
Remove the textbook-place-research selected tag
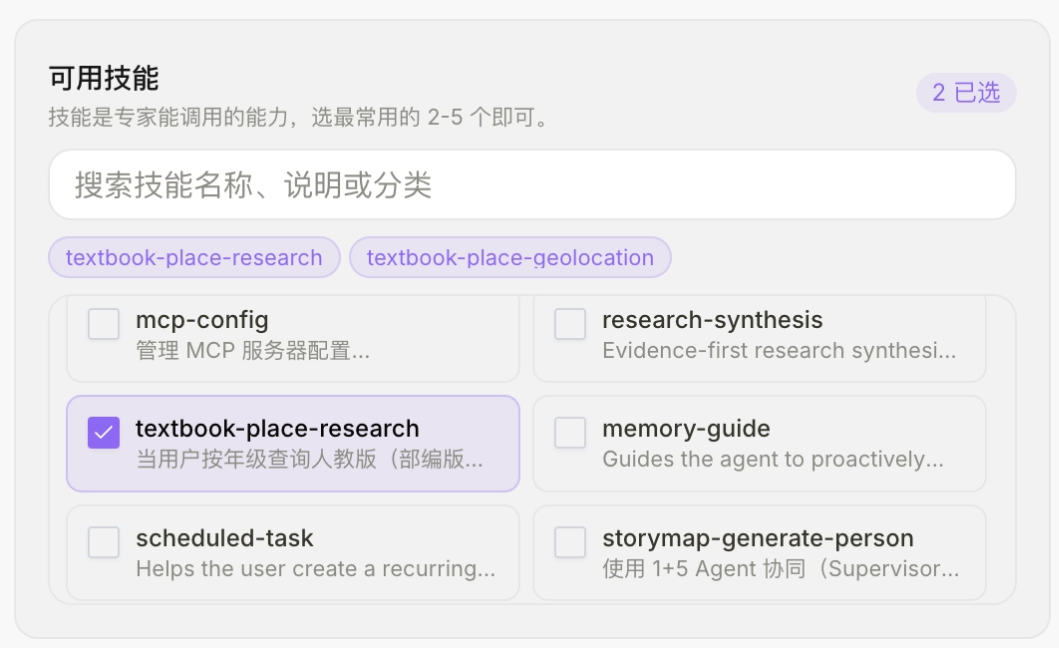(194, 257)
